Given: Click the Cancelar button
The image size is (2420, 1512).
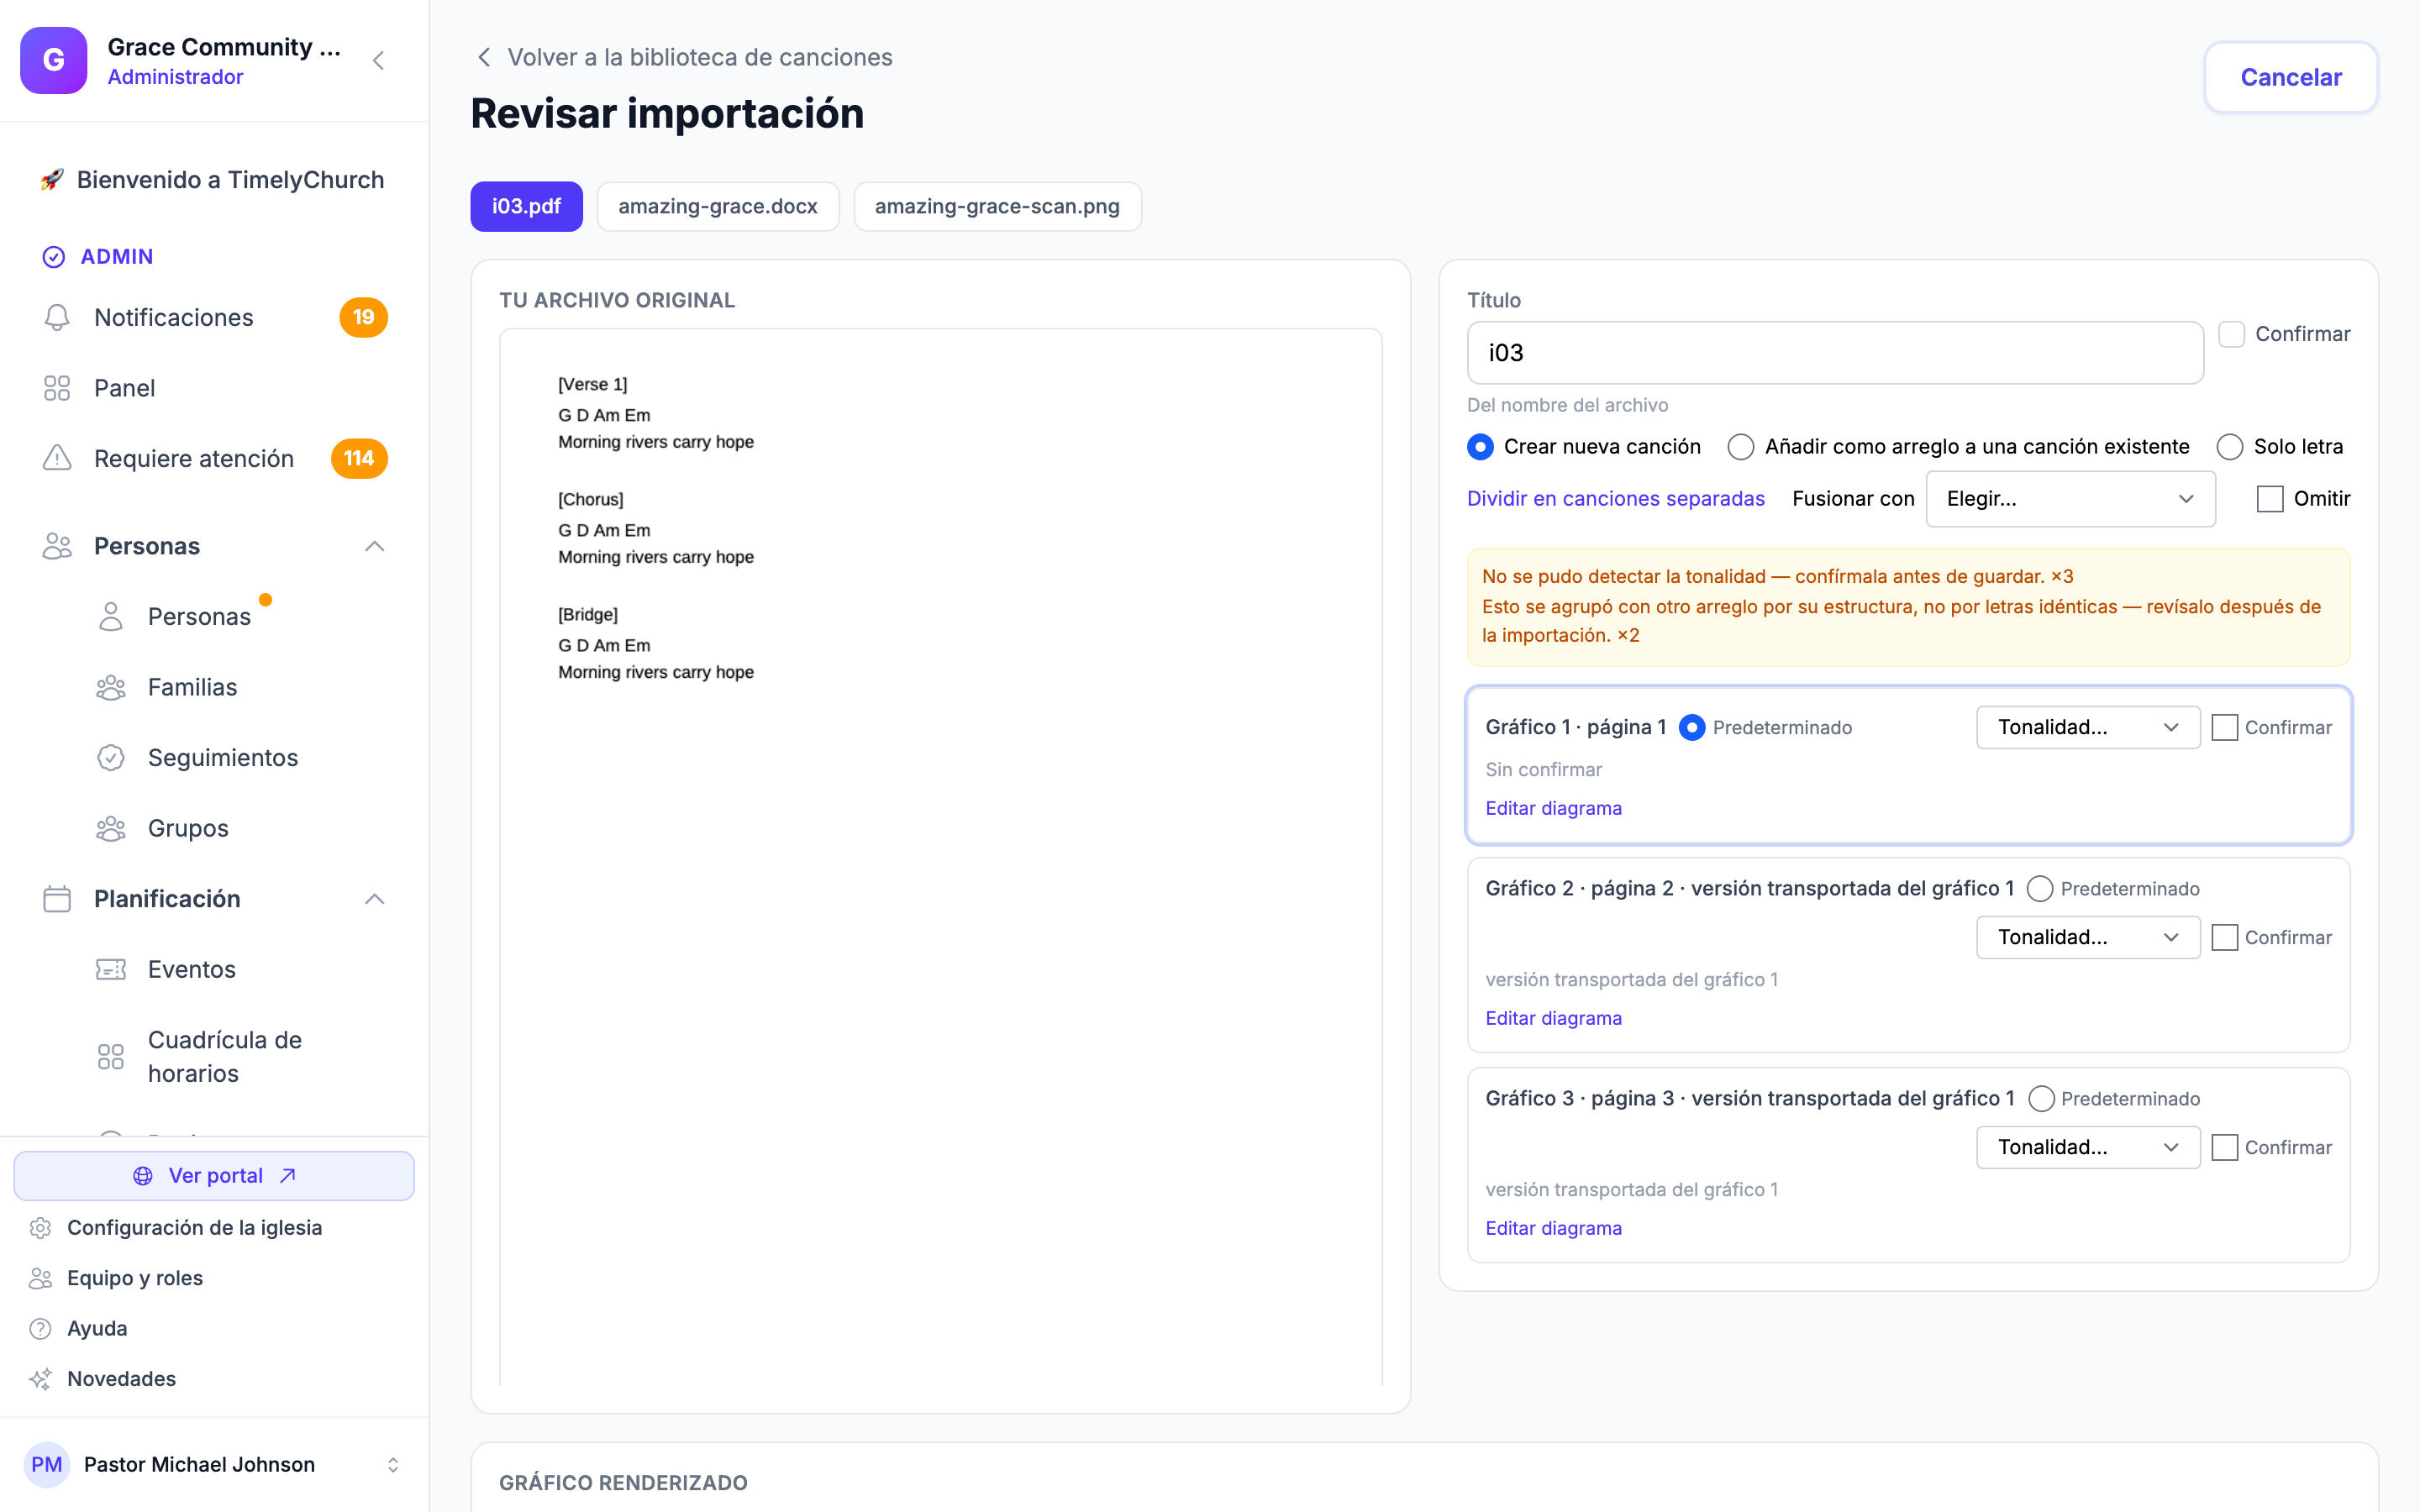Looking at the screenshot, I should coord(2290,77).
